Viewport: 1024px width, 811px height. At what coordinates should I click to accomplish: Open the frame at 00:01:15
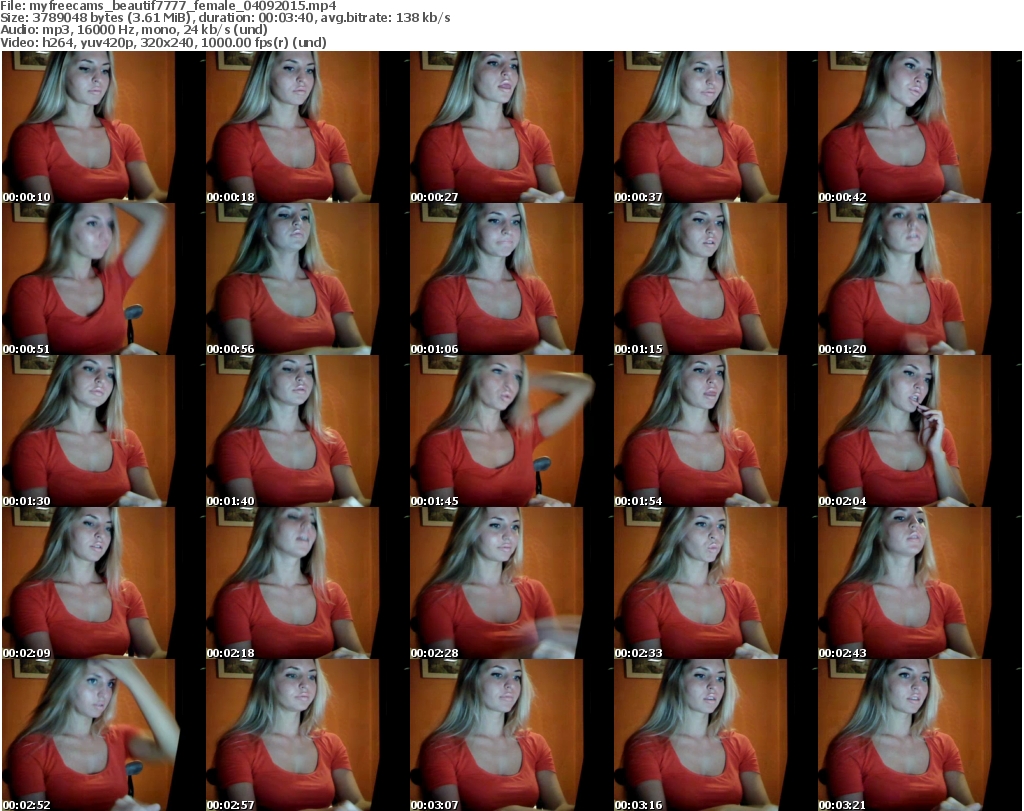[x=715, y=279]
